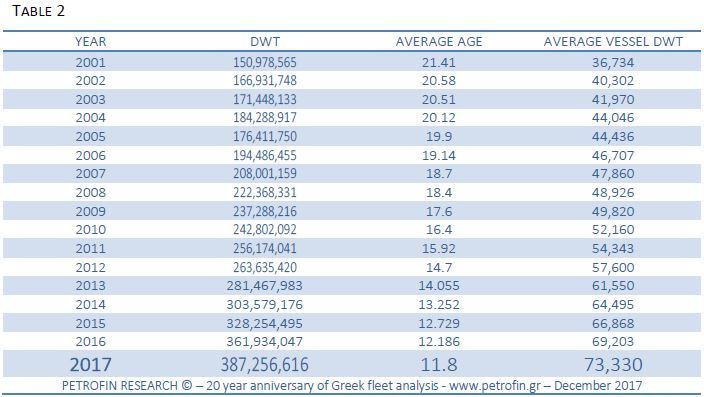The height and width of the screenshot is (397, 704).
Task: Click the highlighted 2017 year cell
Action: (90, 364)
